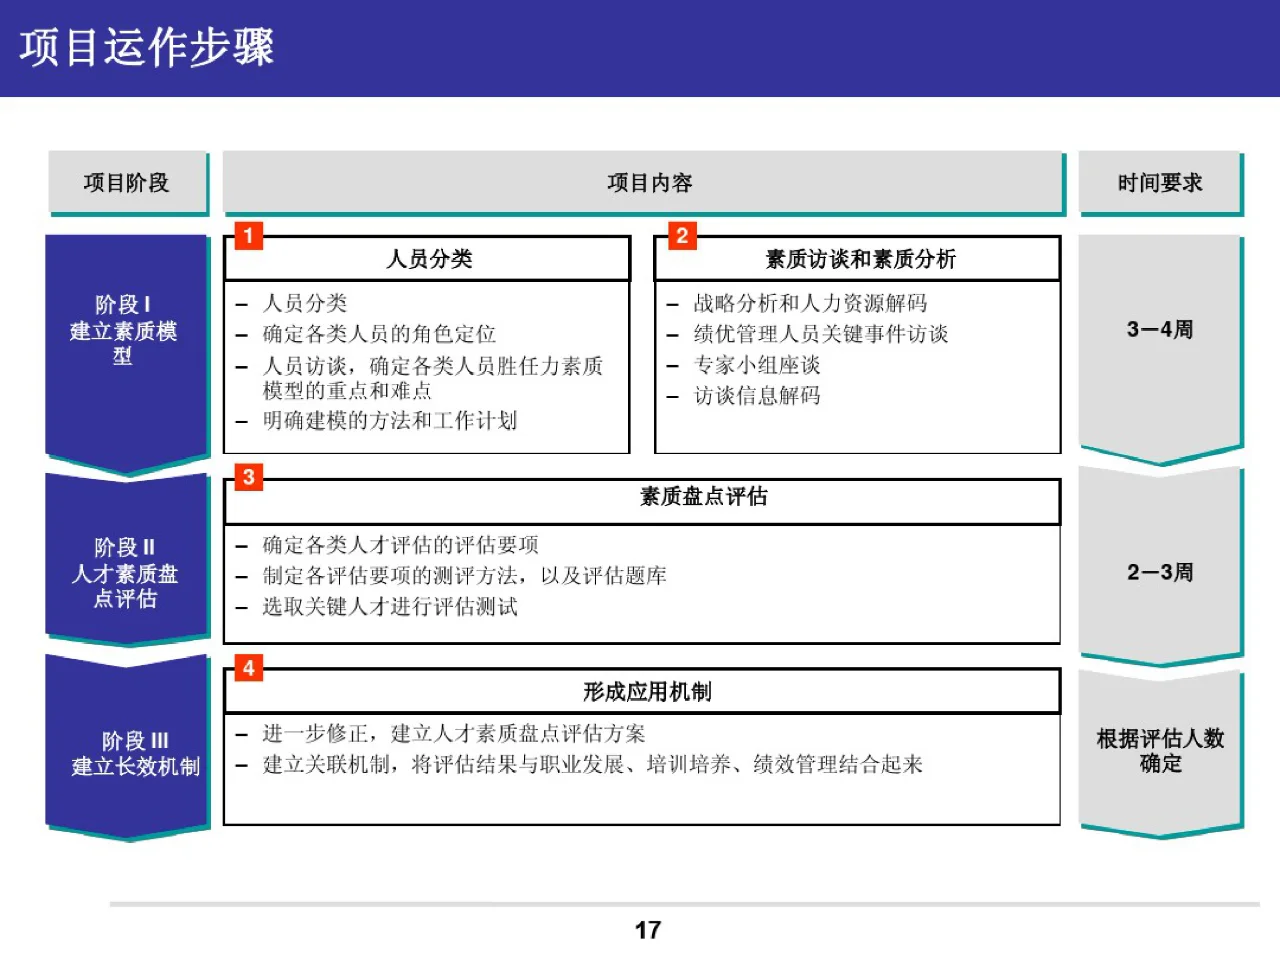
Task: Click the red numbered badge 1
Action: (248, 237)
